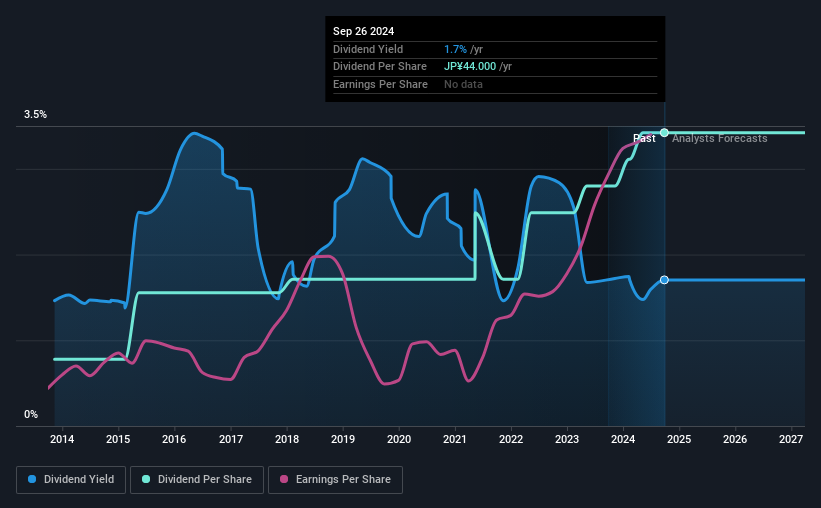Click the 2016 x-axis label

click(174, 439)
